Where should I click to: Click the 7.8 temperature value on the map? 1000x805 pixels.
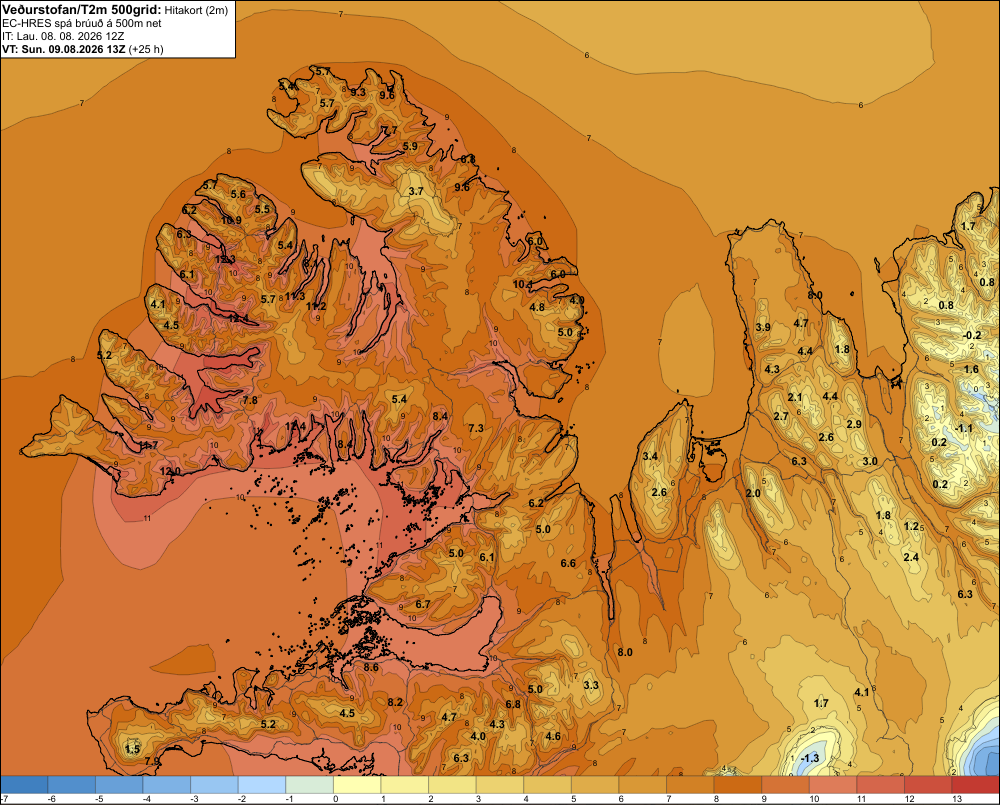[x=250, y=401]
